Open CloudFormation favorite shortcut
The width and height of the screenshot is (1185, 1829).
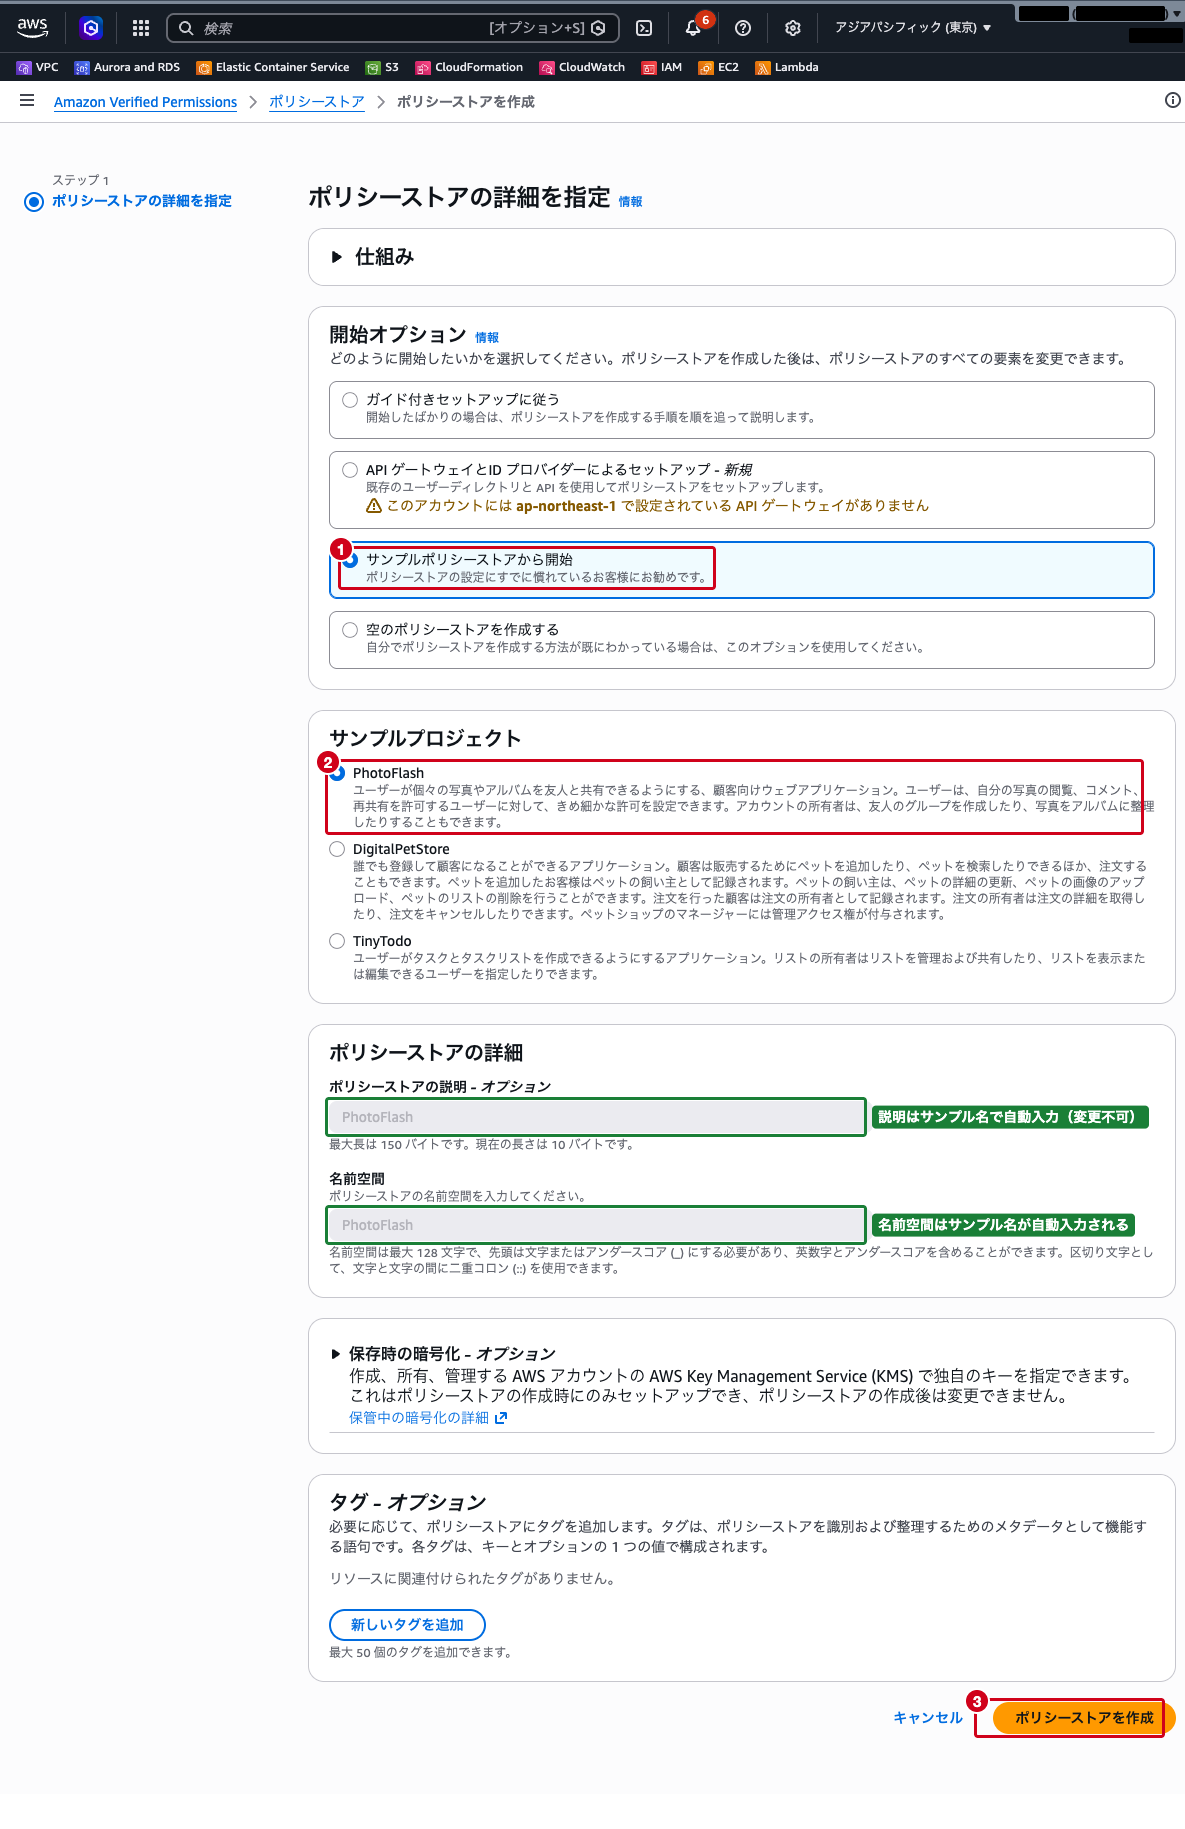tap(469, 67)
